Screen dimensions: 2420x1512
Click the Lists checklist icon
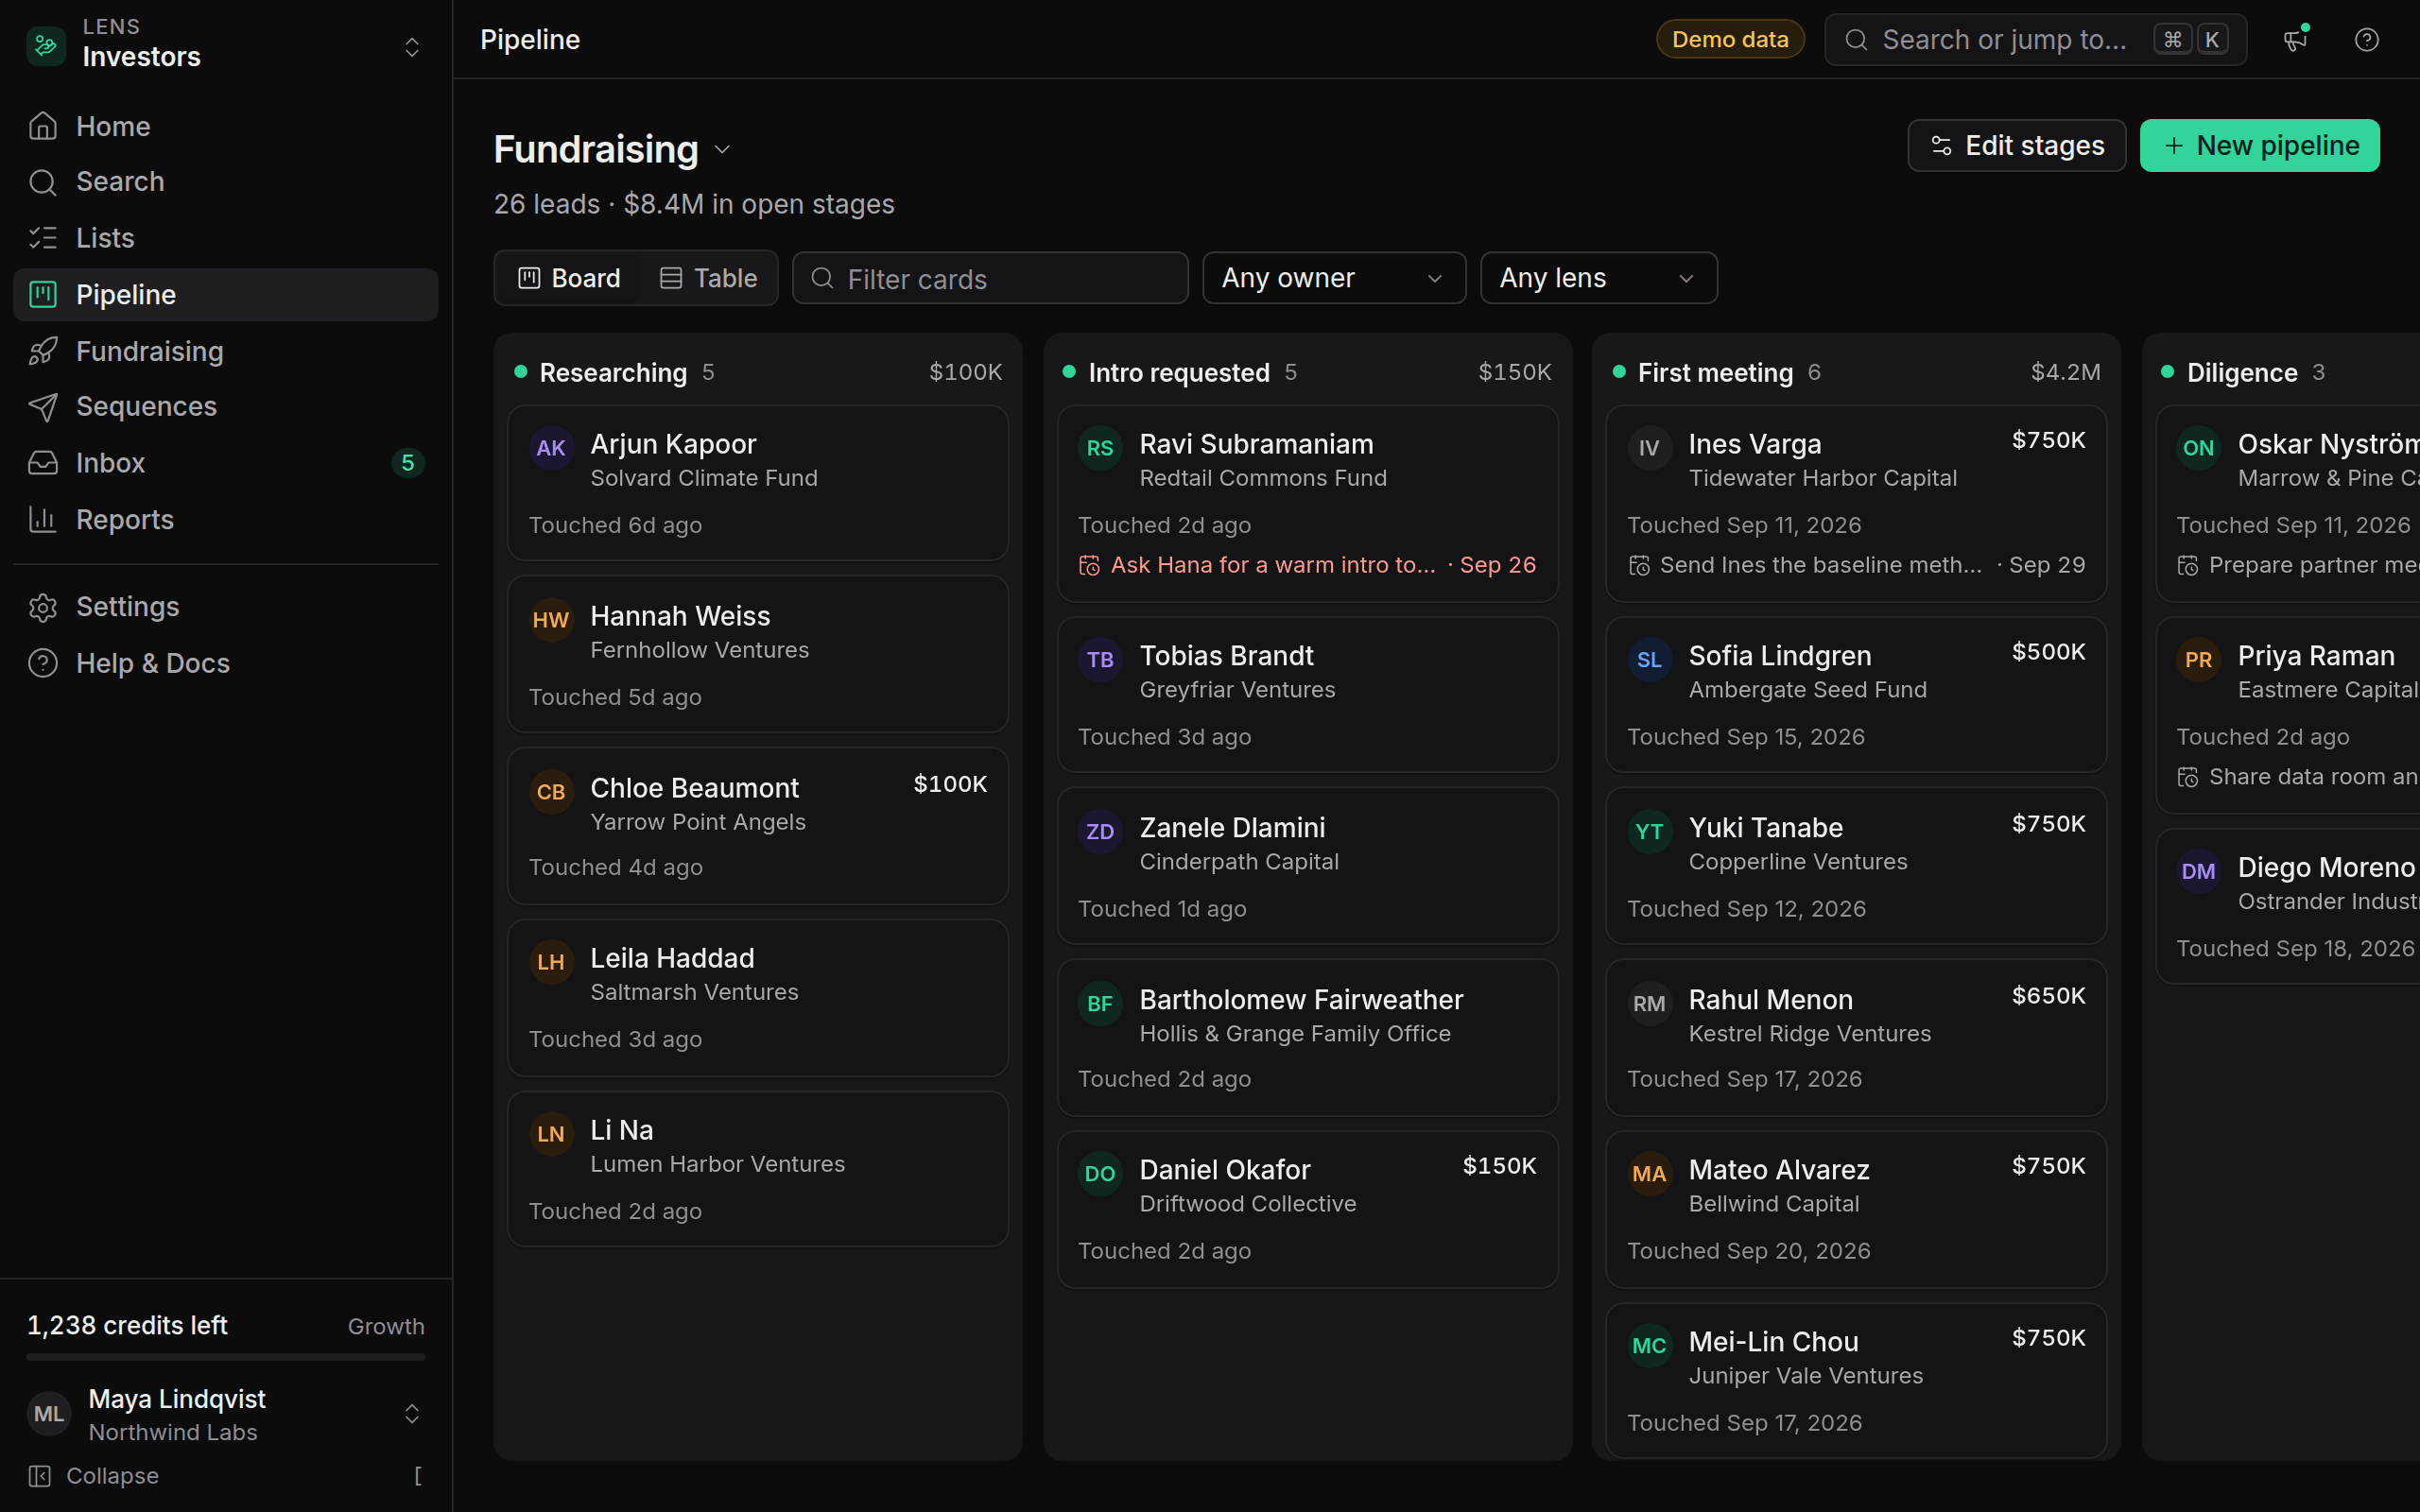(x=43, y=238)
